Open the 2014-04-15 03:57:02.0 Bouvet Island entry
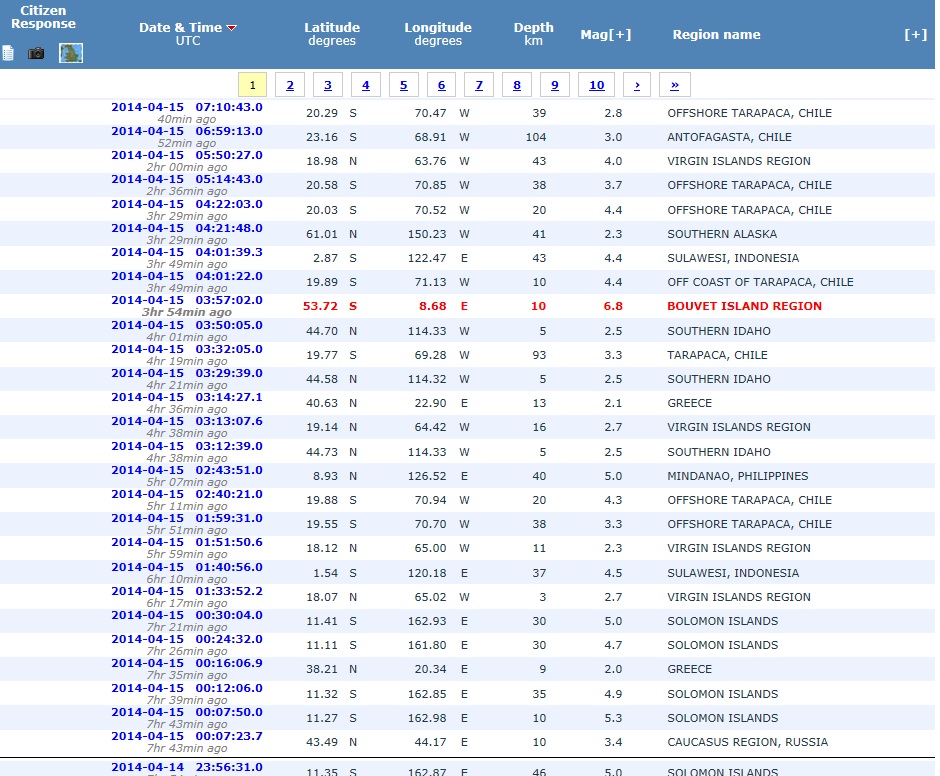Image resolution: width=940 pixels, height=776 pixels. click(x=187, y=300)
